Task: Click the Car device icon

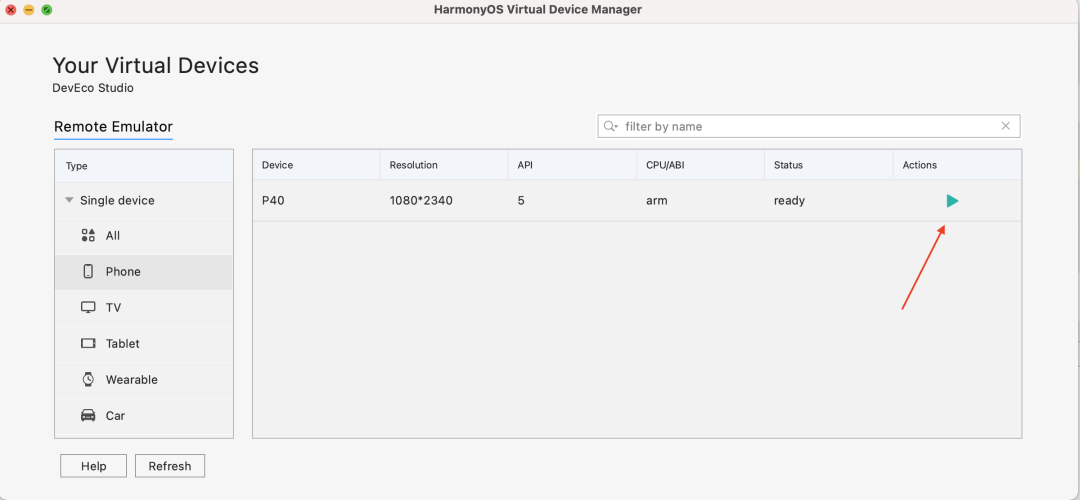Action: (x=88, y=416)
